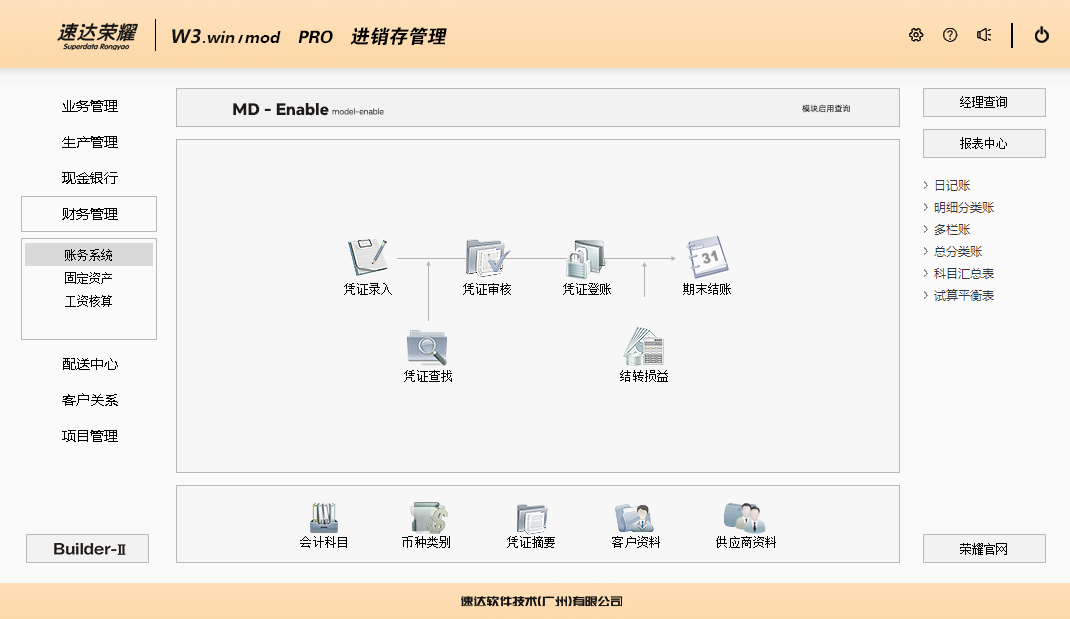The height and width of the screenshot is (619, 1070).
Task: Open the 会计科目 accounts icon
Action: pos(324,518)
